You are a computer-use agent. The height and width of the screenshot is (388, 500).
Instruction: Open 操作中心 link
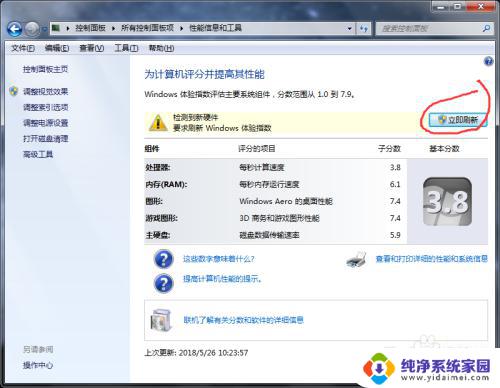tap(38, 365)
